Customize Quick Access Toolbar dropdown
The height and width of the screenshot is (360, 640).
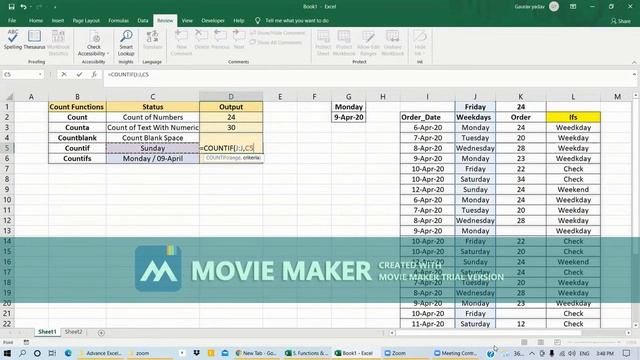click(x=55, y=7)
